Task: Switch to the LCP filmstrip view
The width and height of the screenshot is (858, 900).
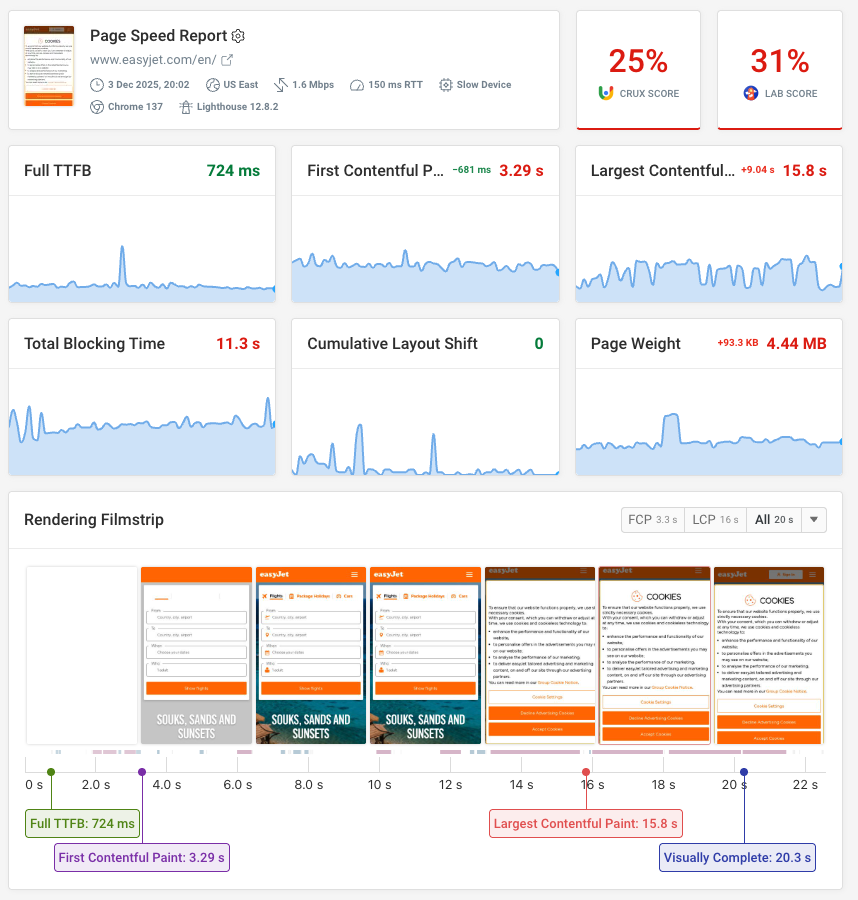Action: [715, 519]
